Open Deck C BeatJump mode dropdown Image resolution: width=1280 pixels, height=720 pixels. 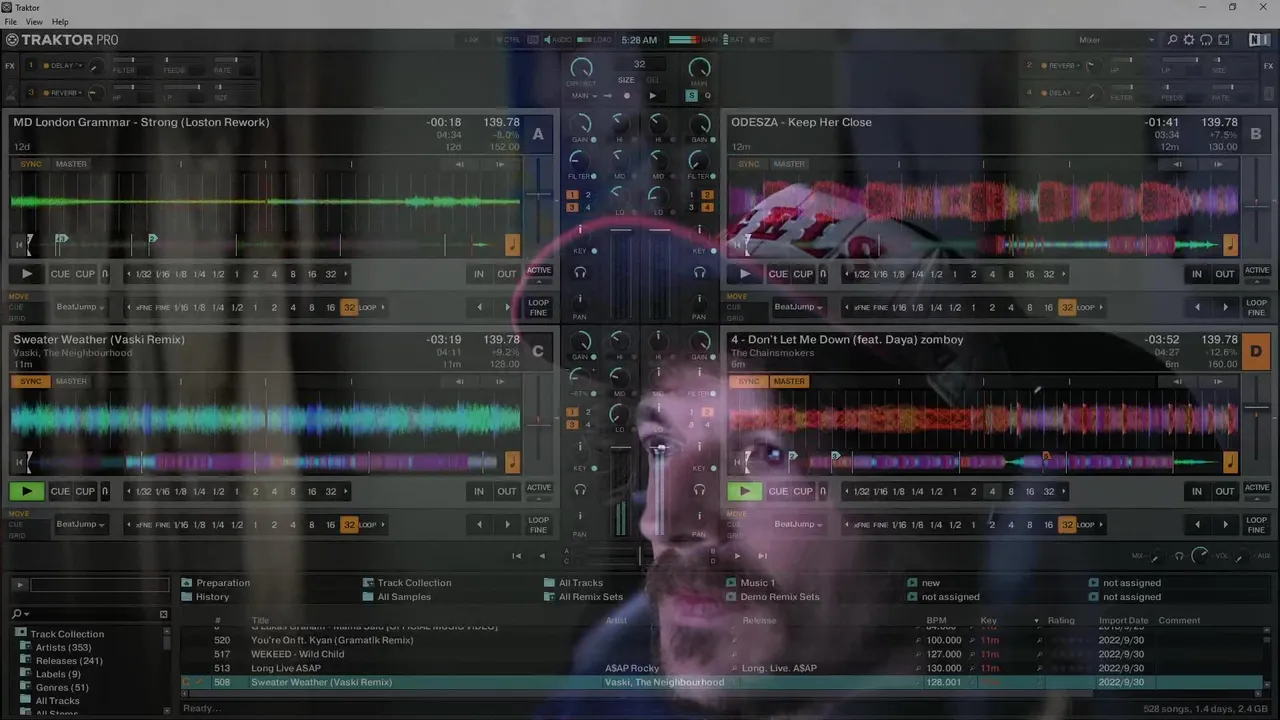(82, 524)
